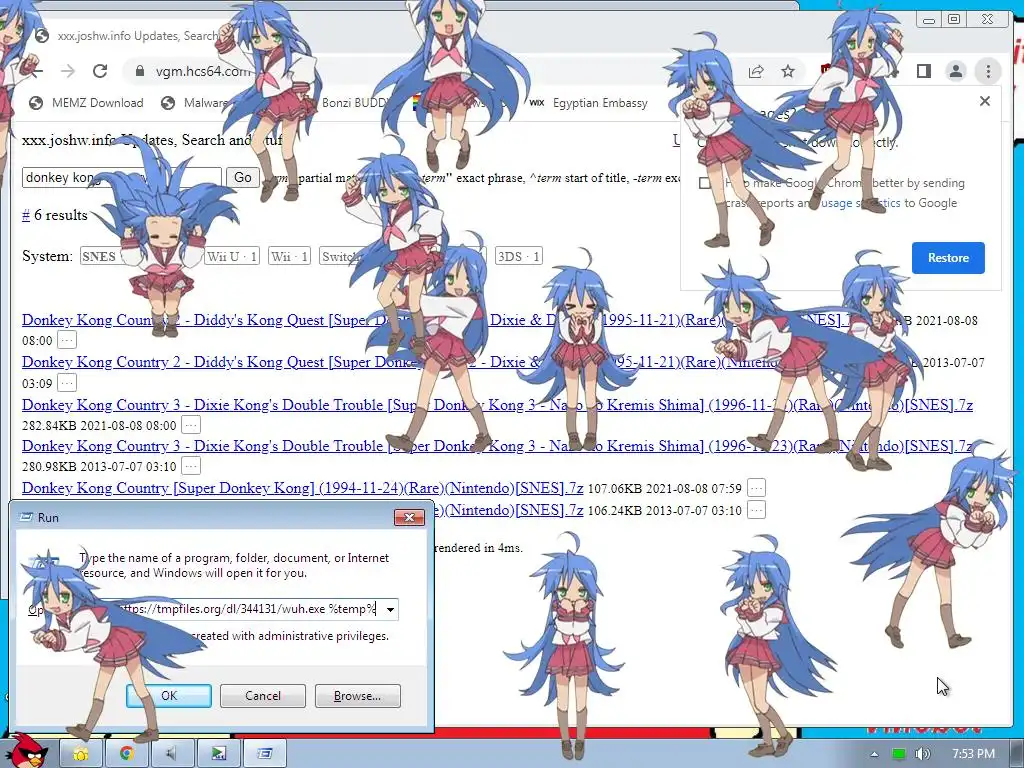Close the Run dialog with red X
This screenshot has width=1024, height=768.
[x=409, y=518]
